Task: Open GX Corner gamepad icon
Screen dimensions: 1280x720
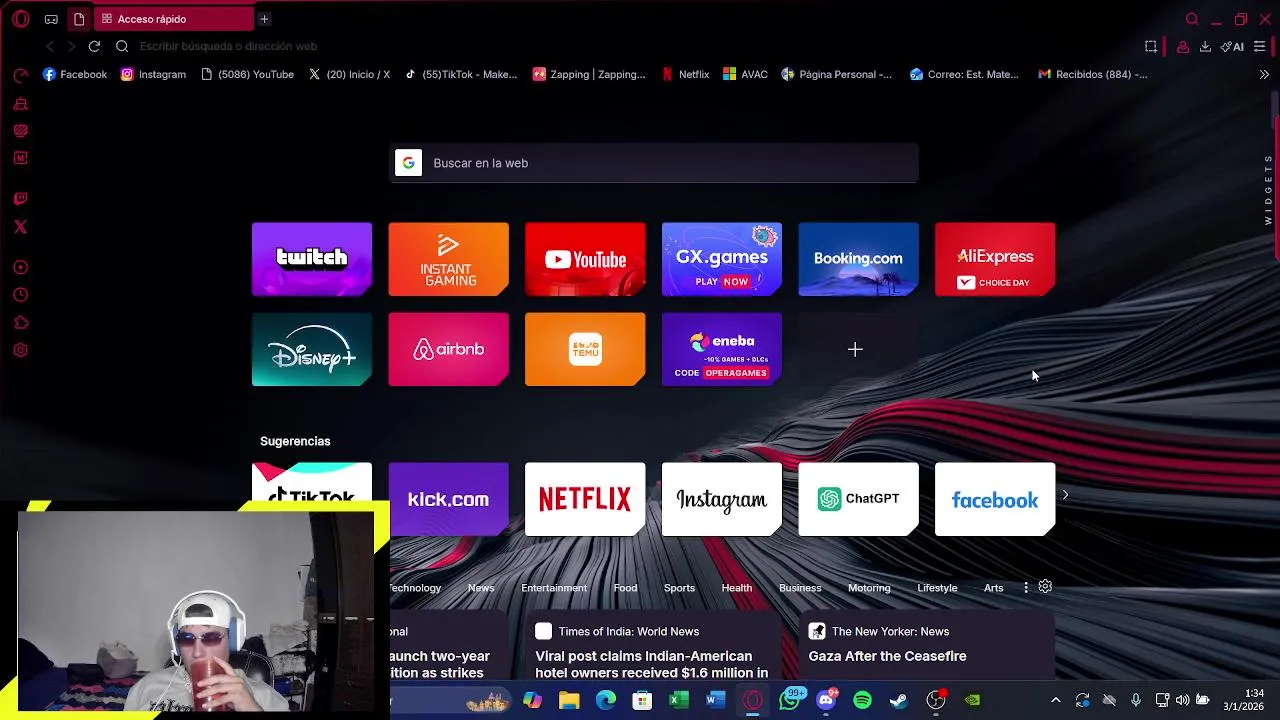Action: [51, 19]
